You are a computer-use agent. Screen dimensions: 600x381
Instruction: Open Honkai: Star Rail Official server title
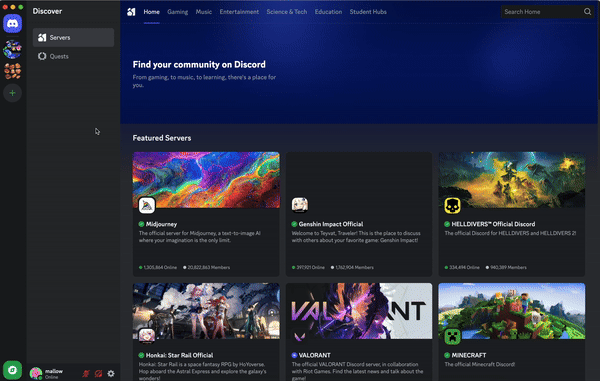point(179,355)
